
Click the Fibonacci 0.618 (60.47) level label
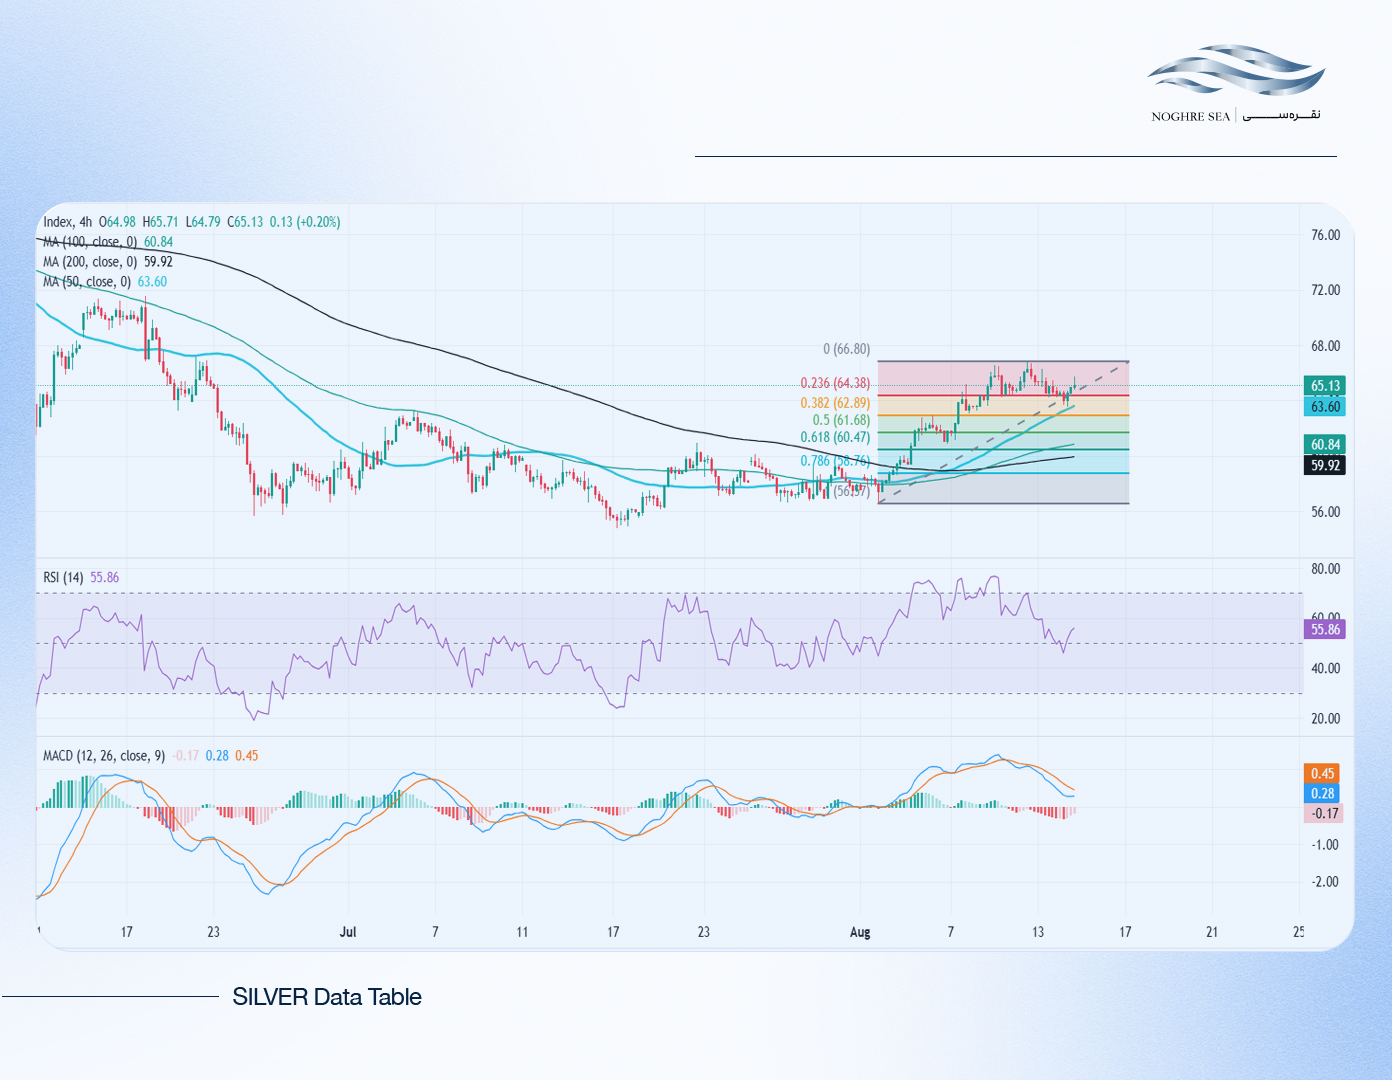click(x=835, y=437)
